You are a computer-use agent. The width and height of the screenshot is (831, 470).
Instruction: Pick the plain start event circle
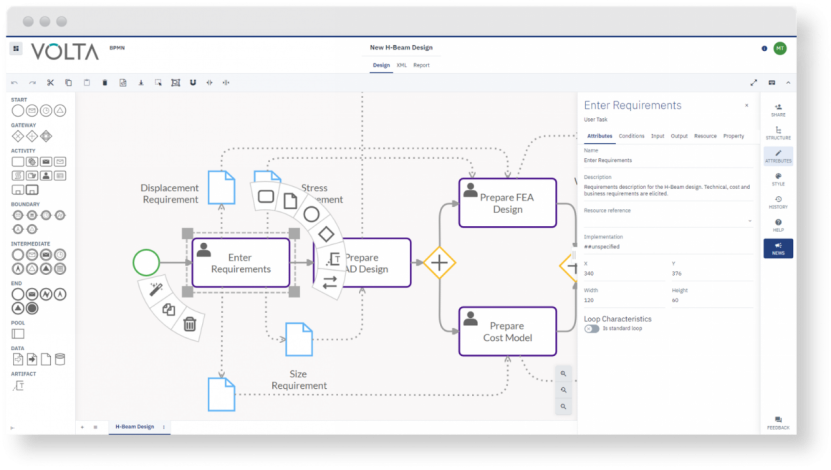tap(17, 111)
